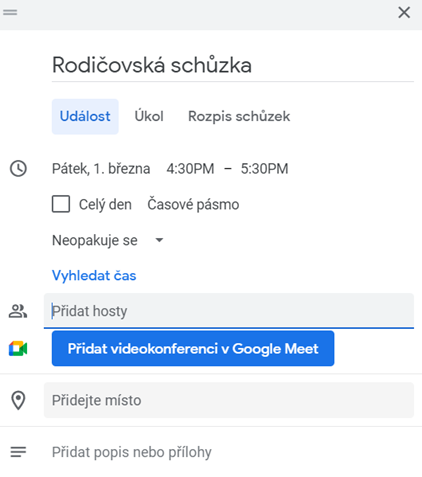Switch to the Úkol tab

pos(149,117)
